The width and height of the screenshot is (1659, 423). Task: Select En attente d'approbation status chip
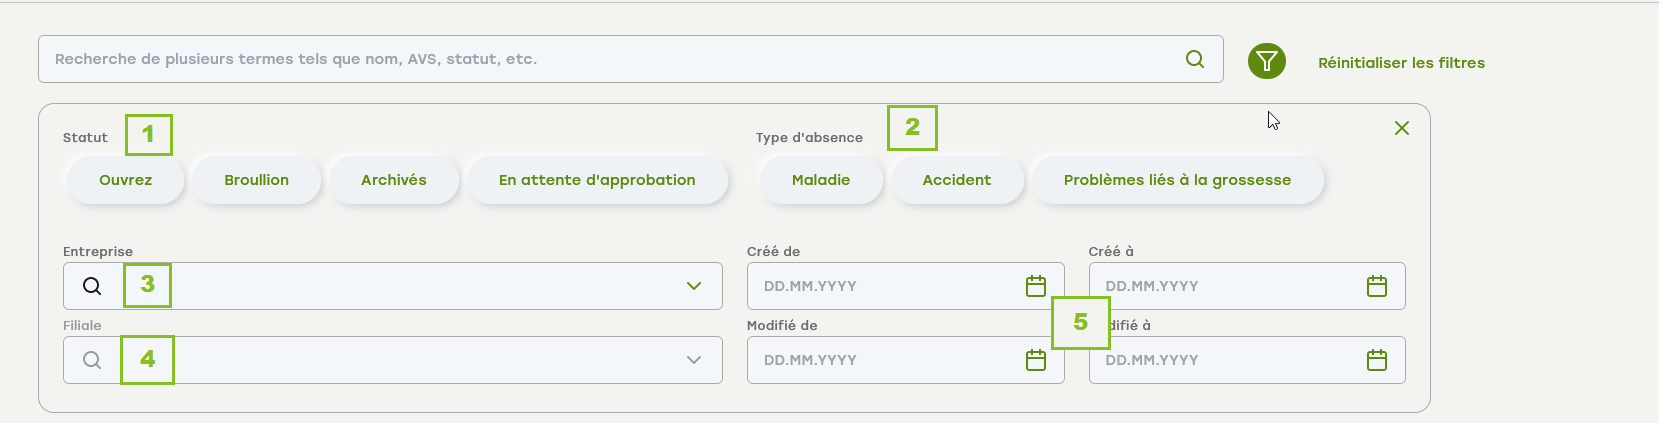(x=597, y=180)
